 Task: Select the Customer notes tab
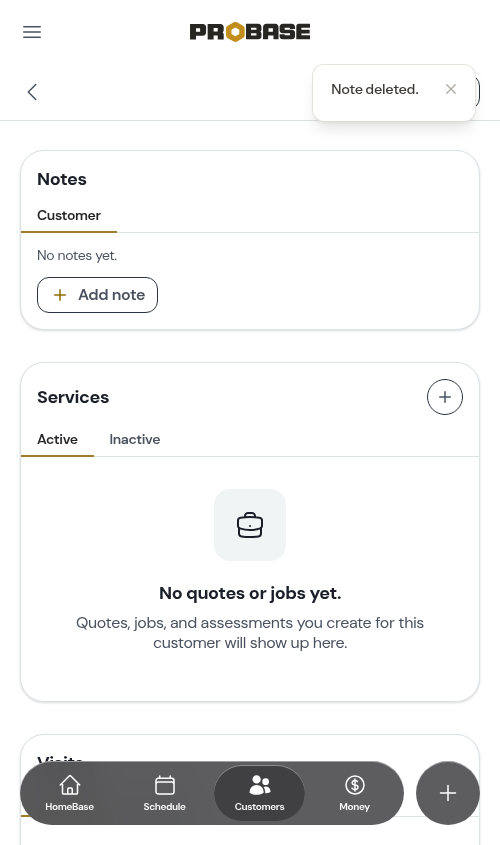click(69, 216)
